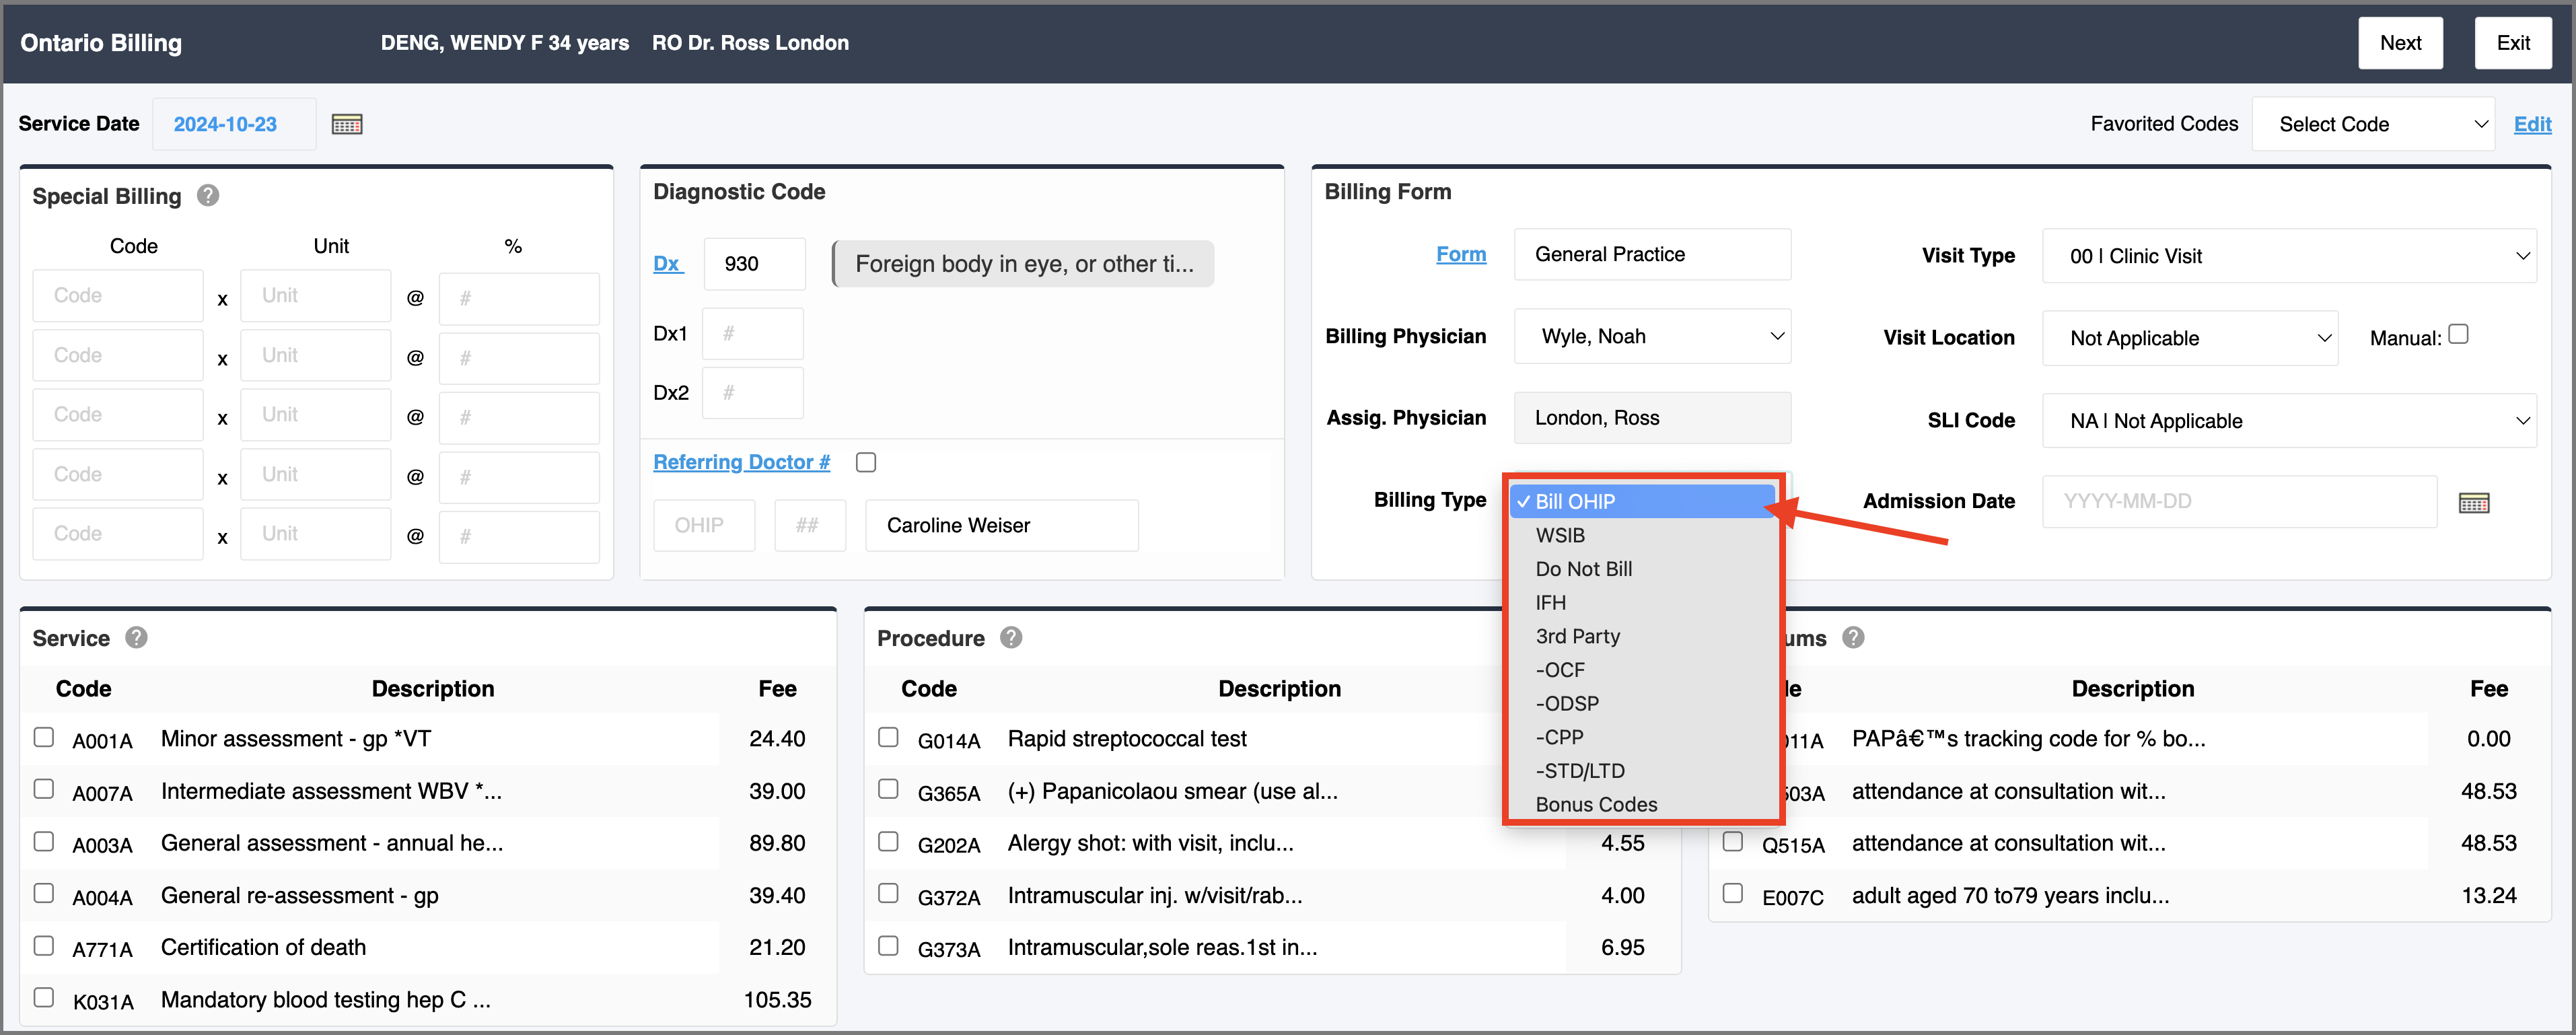Check the E007C adult aged 70 to79 checkbox

pos(1733,893)
